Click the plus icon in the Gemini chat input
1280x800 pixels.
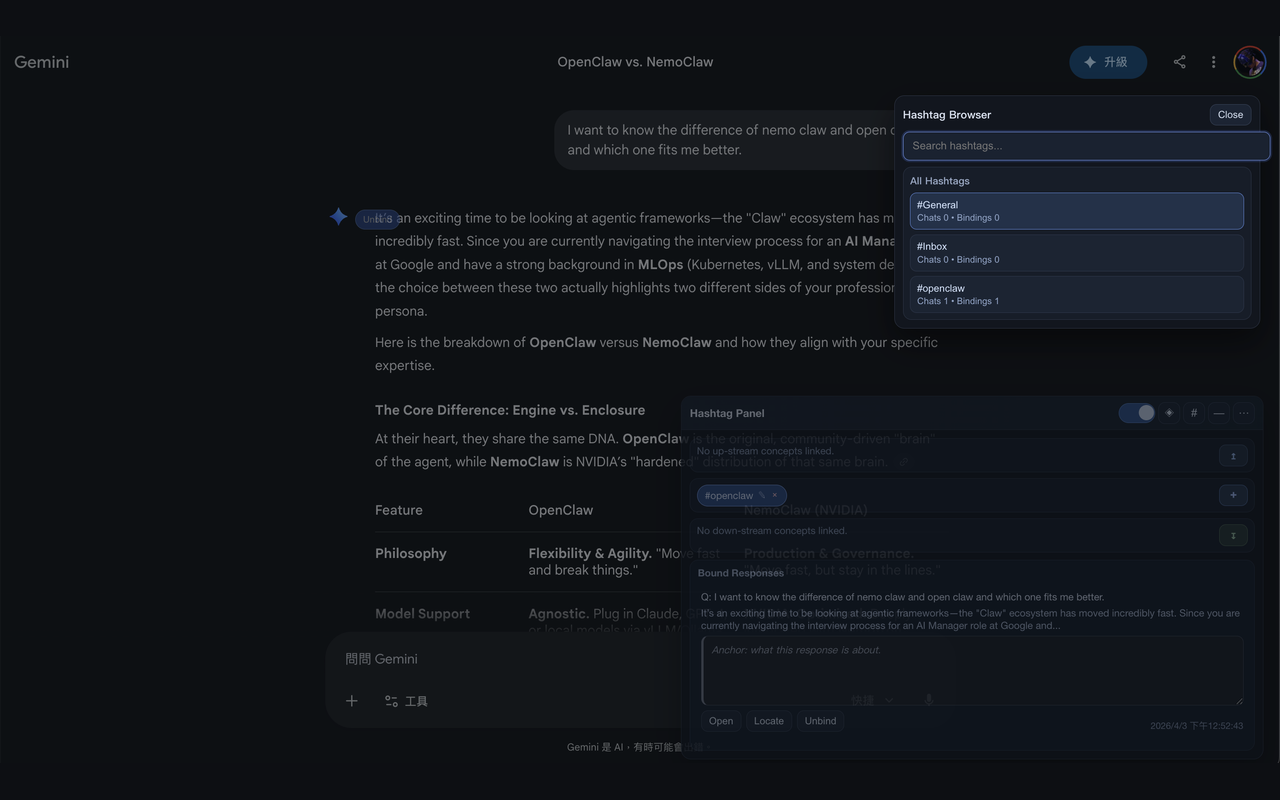click(351, 700)
